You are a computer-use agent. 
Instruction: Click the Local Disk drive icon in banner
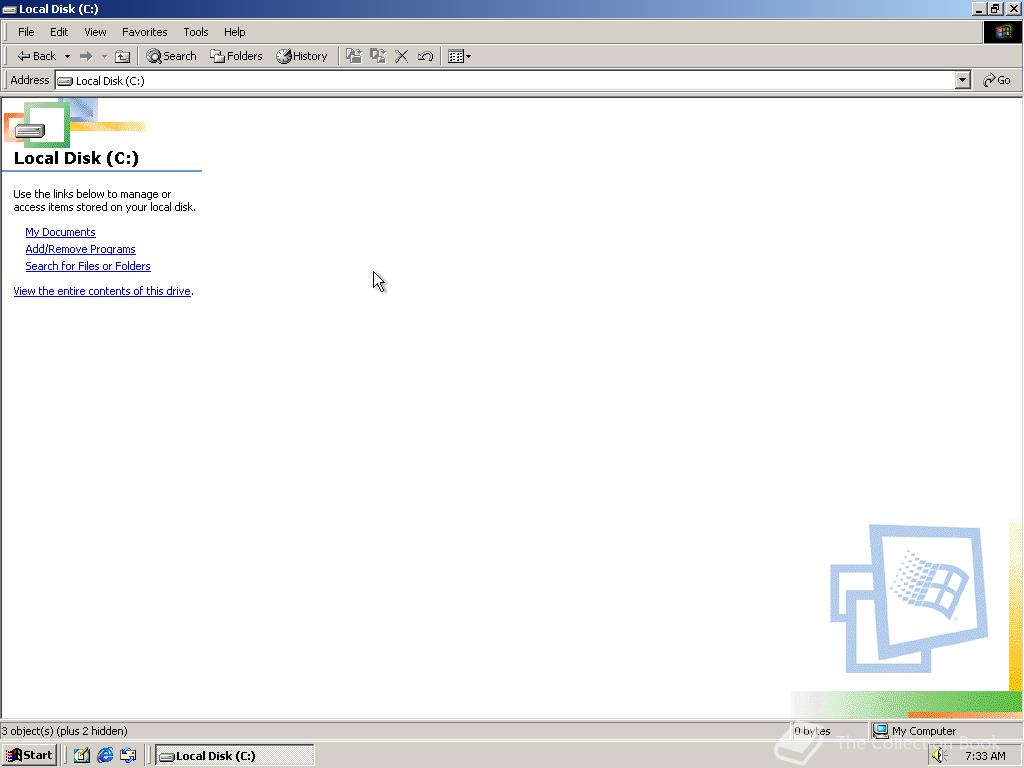(x=30, y=131)
